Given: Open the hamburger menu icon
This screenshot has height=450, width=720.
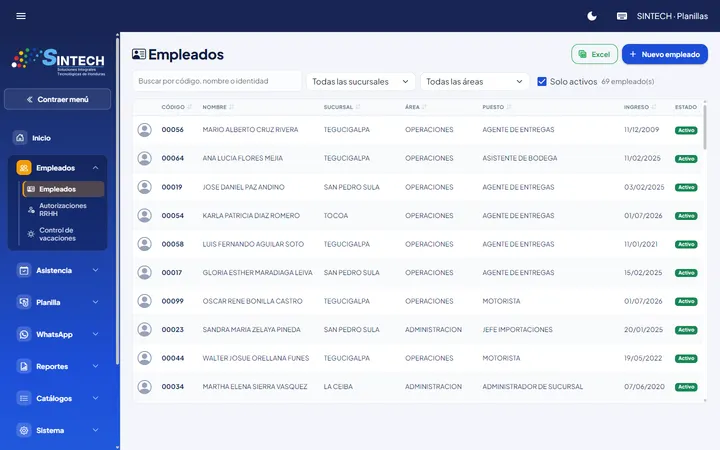Looking at the screenshot, I should click(21, 16).
